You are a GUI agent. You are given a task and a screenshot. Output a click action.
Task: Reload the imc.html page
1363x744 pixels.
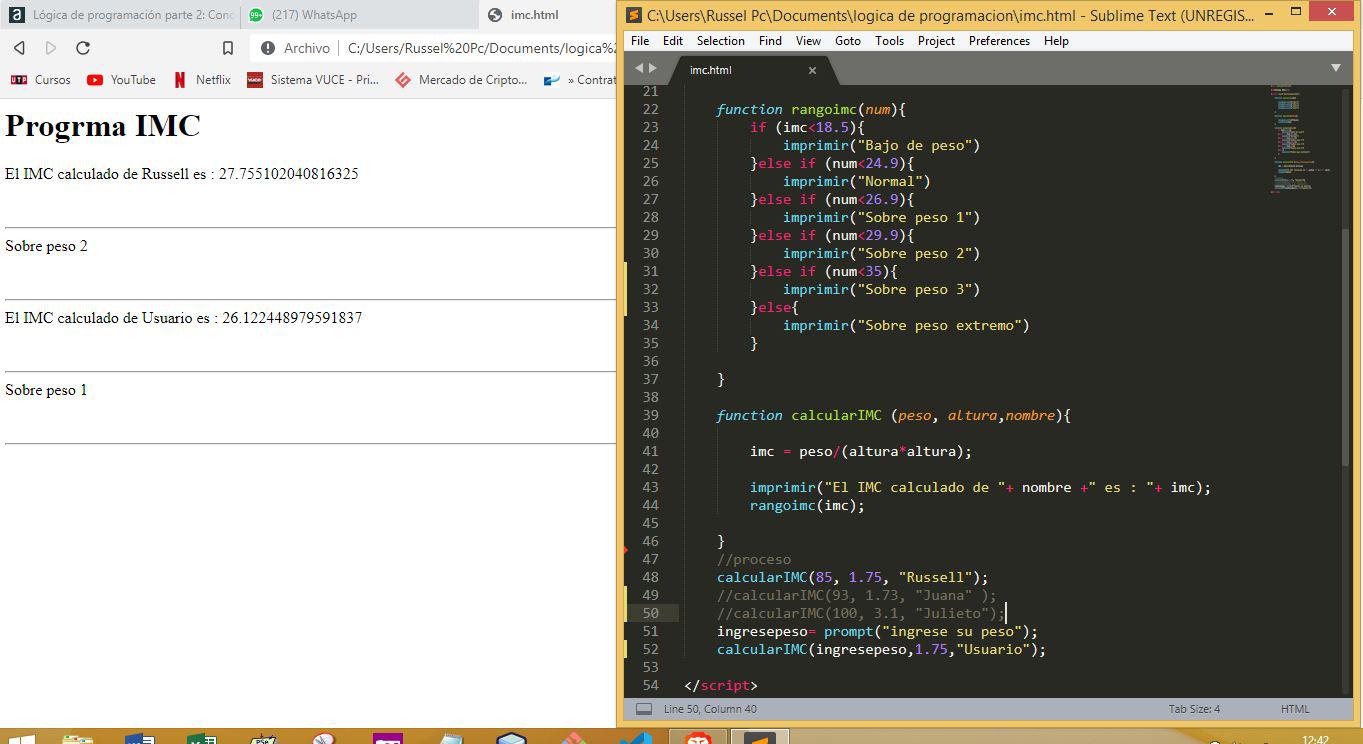83,48
